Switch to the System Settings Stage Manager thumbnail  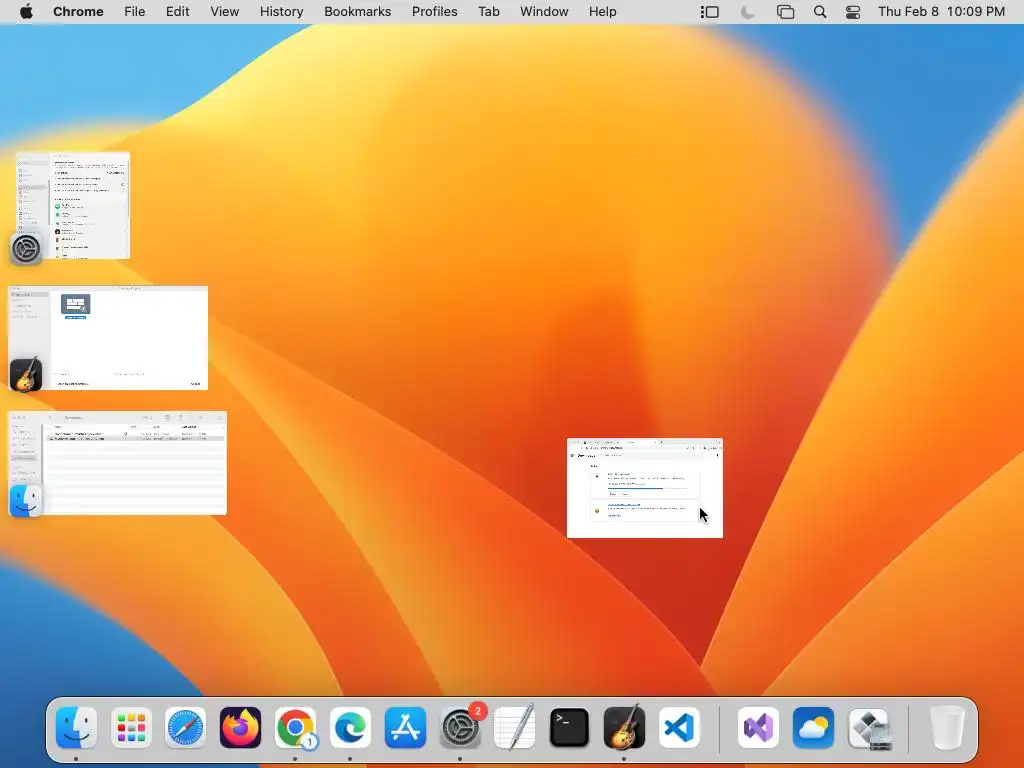pos(72,206)
